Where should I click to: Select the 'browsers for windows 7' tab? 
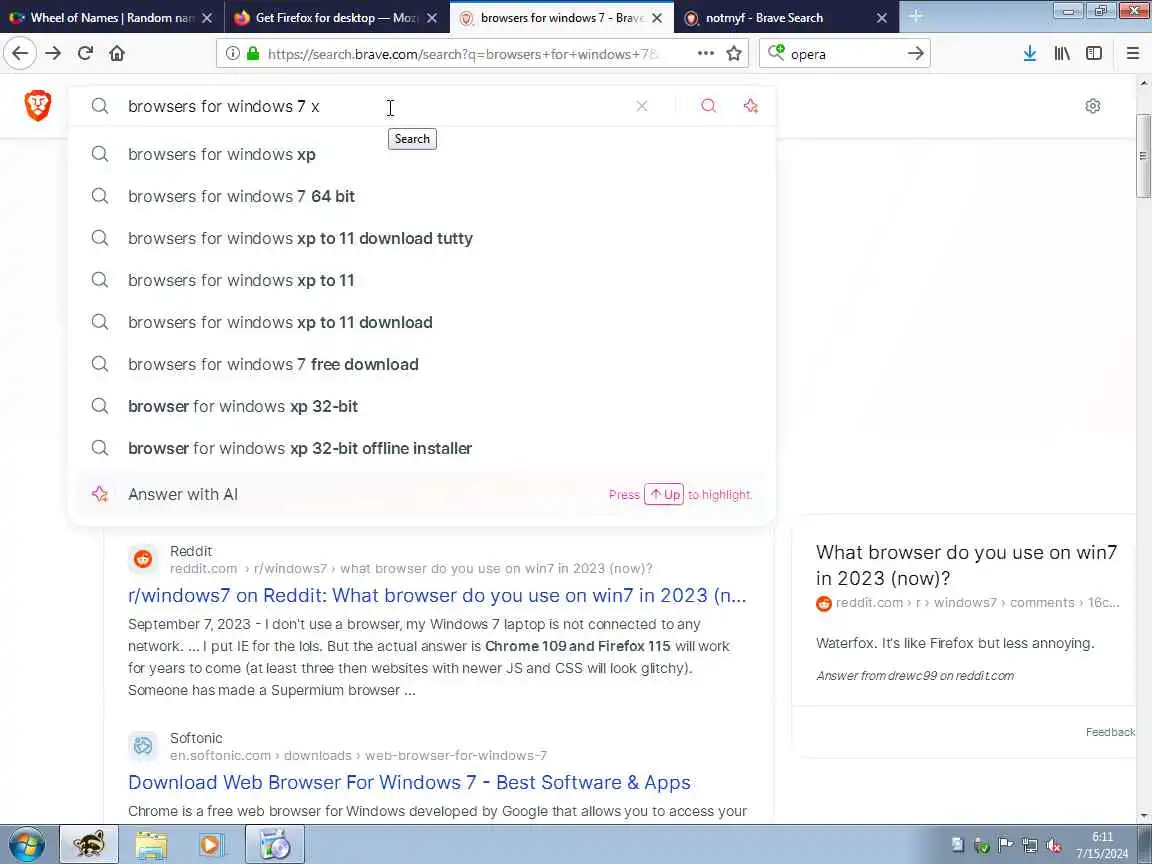point(562,18)
